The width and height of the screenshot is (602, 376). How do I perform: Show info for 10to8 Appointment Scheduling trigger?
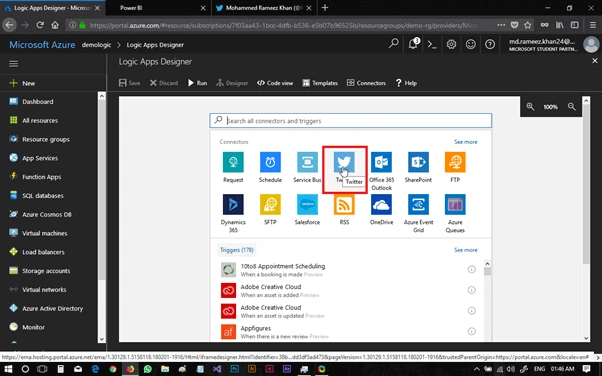click(x=471, y=269)
